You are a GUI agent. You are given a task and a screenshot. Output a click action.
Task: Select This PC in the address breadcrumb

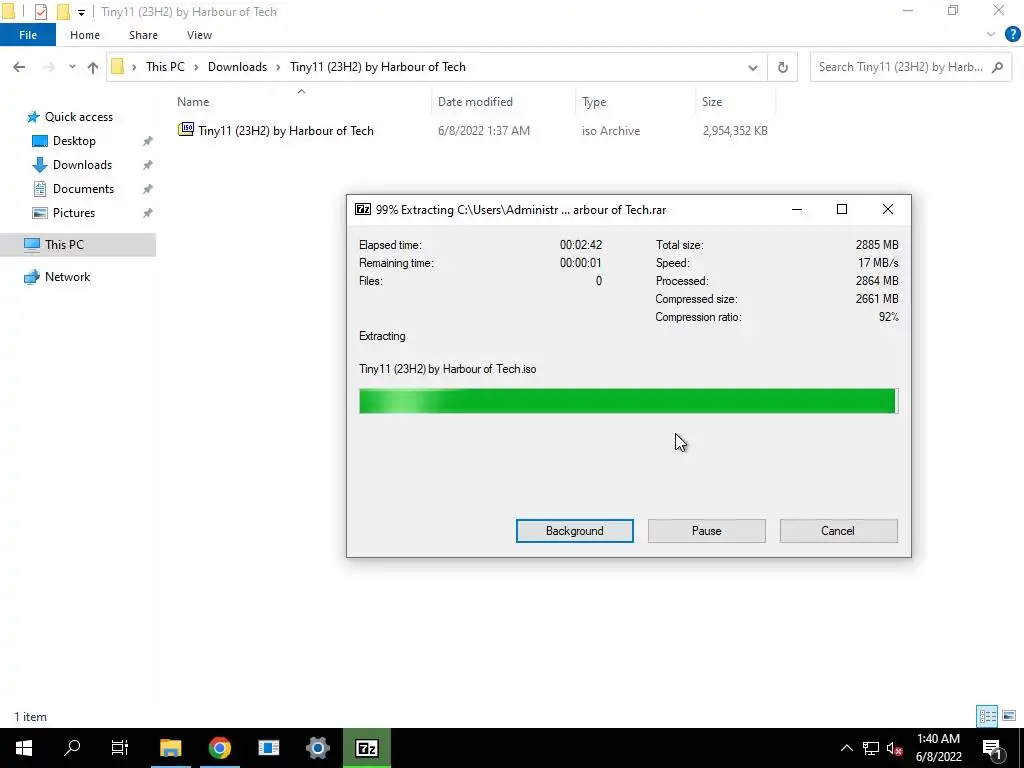[x=165, y=67]
